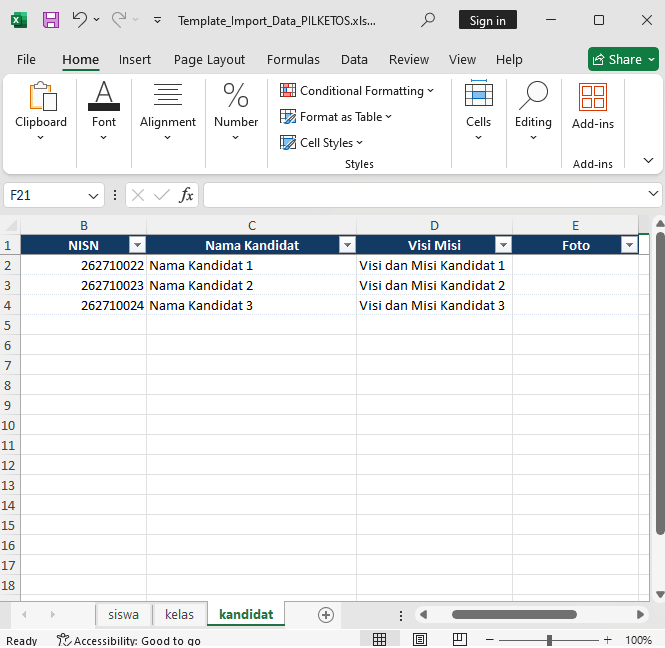
Task: Open the Help tab
Action: (x=509, y=59)
